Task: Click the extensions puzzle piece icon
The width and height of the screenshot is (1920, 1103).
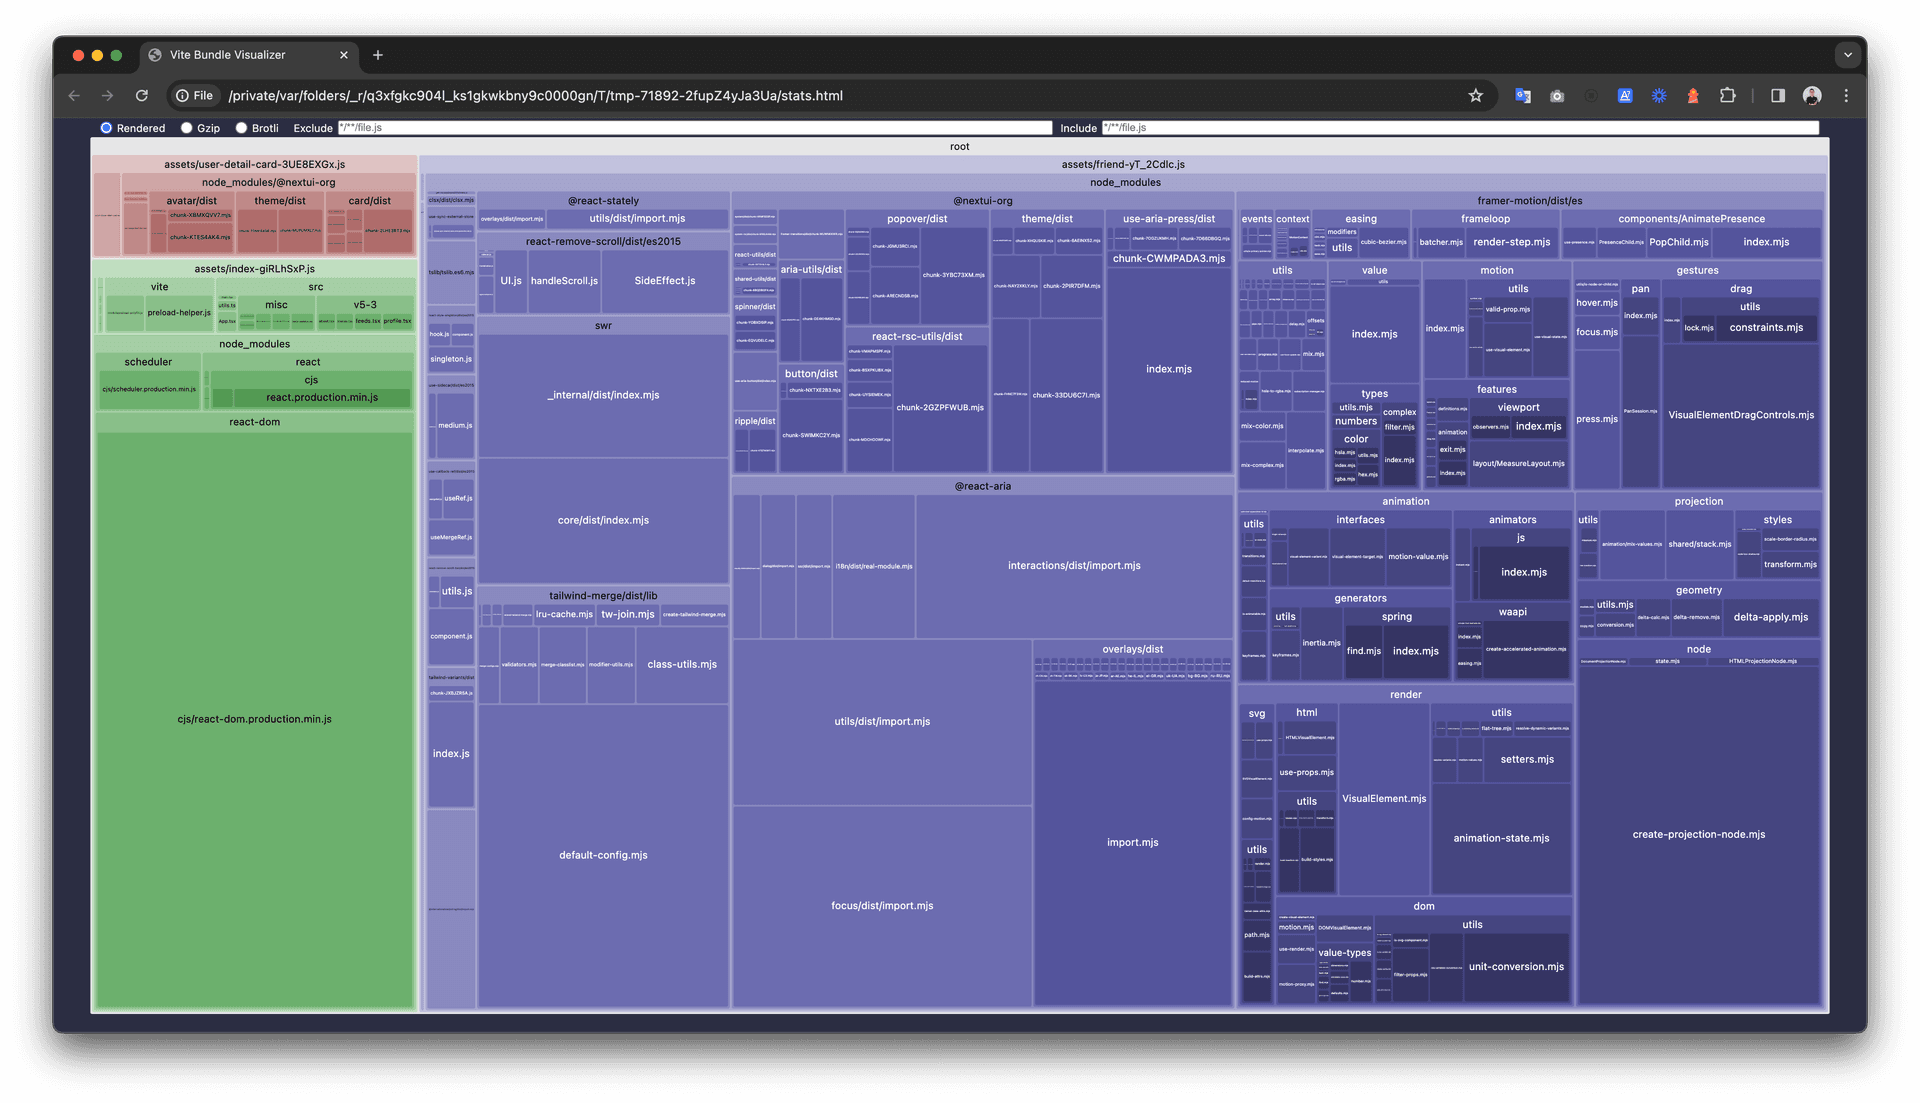Action: click(1731, 95)
